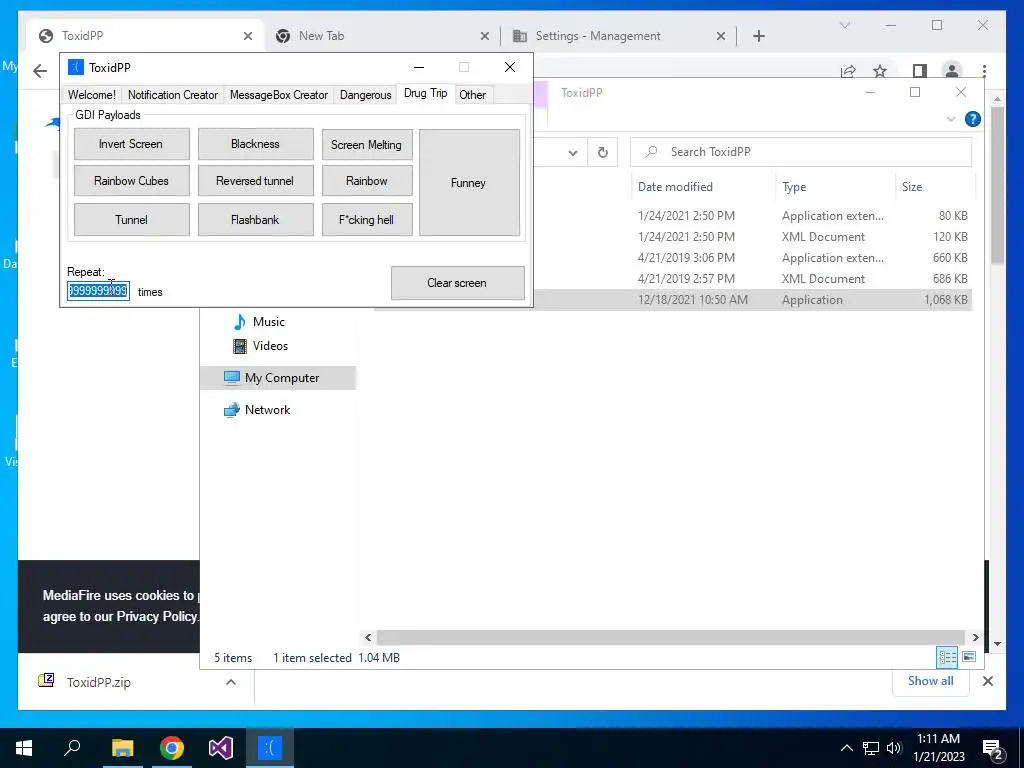Open the Welcome! tab in ToxidPP
This screenshot has width=1024, height=768.
coord(91,95)
